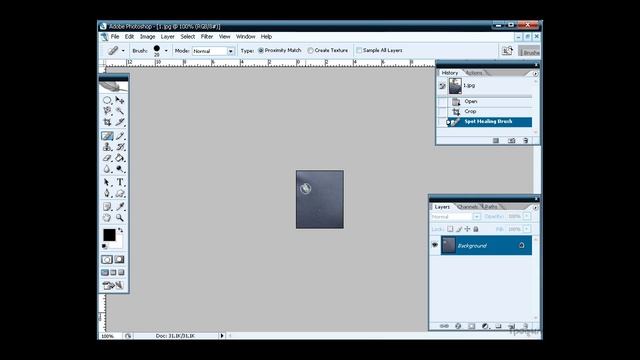The width and height of the screenshot is (640, 360).
Task: Select the Spot Healing Brush tool in toolbox
Action: click(107, 136)
